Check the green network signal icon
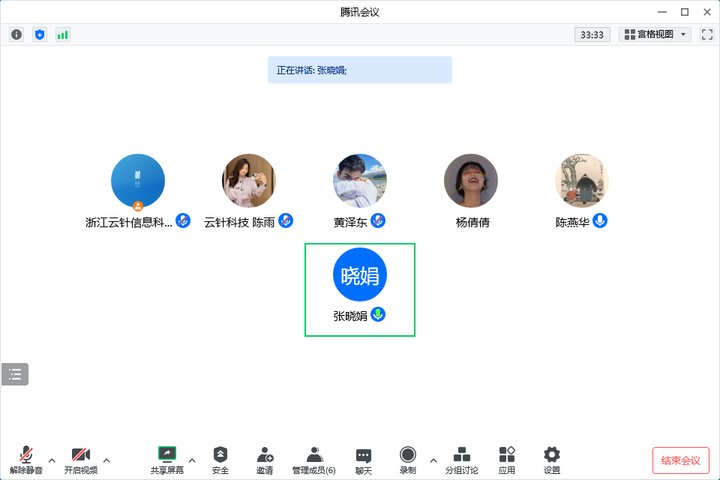The image size is (720, 480). pos(63,34)
